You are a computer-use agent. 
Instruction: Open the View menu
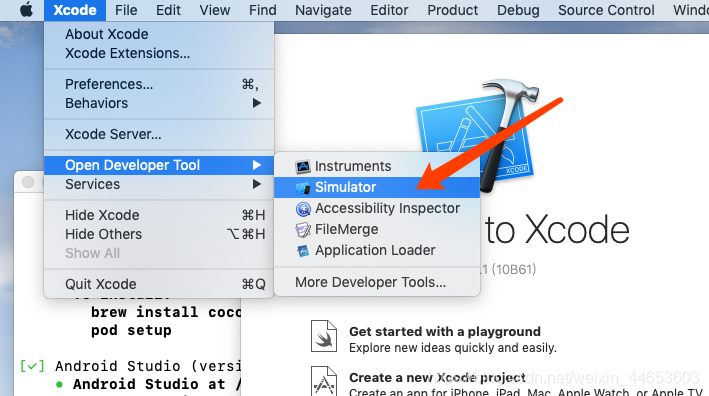coord(215,10)
